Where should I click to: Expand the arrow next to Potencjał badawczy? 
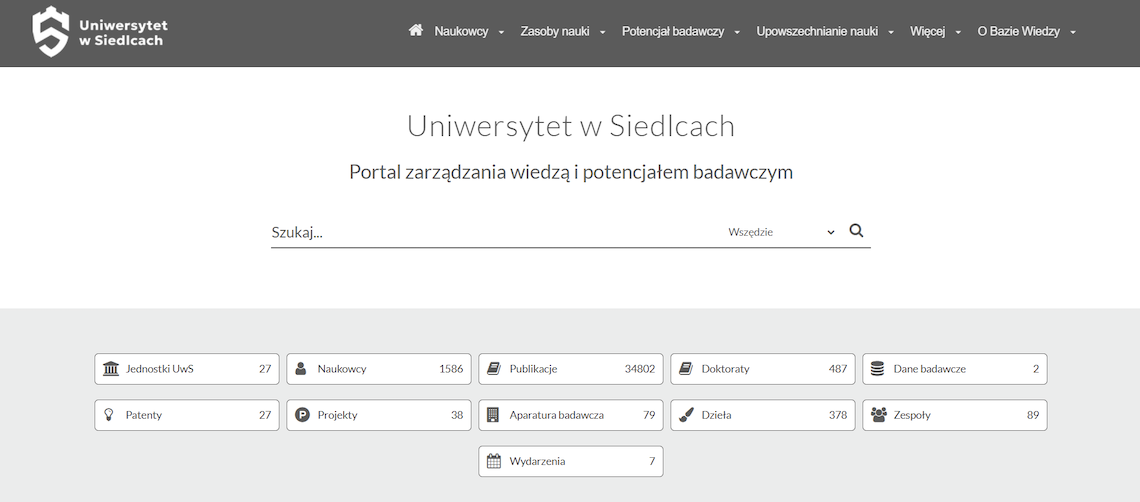[737, 32]
